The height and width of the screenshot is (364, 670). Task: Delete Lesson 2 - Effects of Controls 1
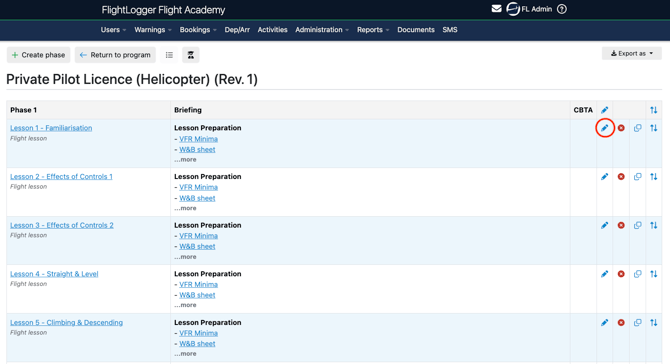point(621,176)
